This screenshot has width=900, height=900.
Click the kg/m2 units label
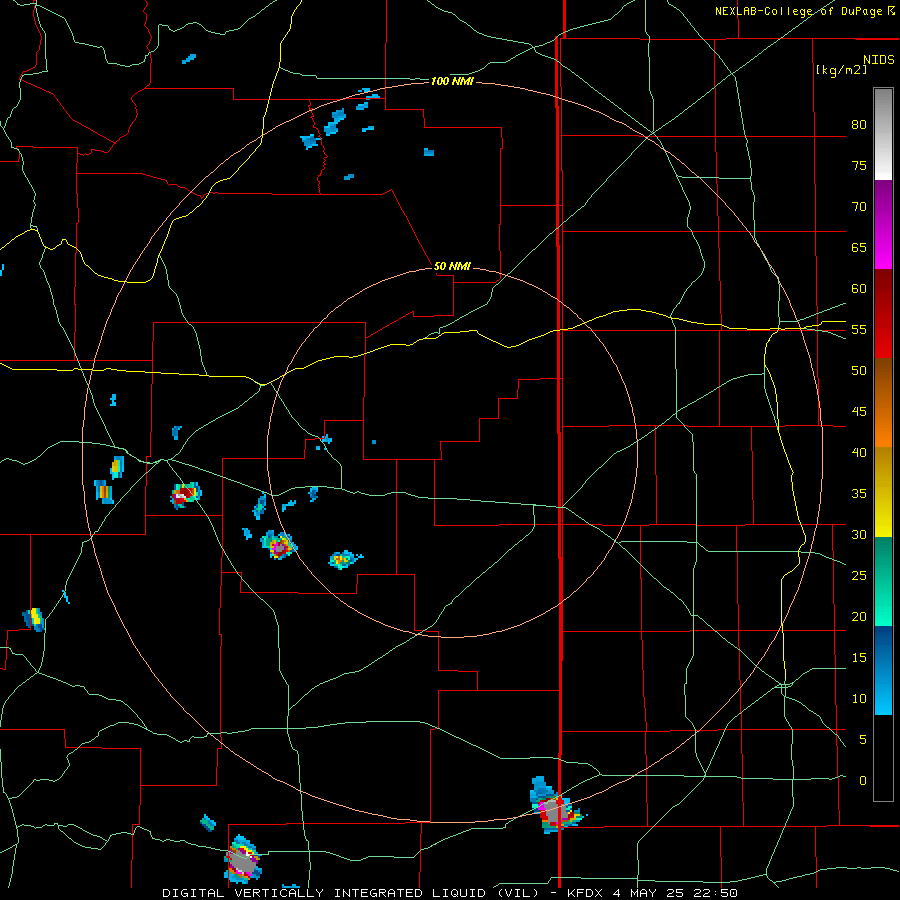click(x=841, y=70)
